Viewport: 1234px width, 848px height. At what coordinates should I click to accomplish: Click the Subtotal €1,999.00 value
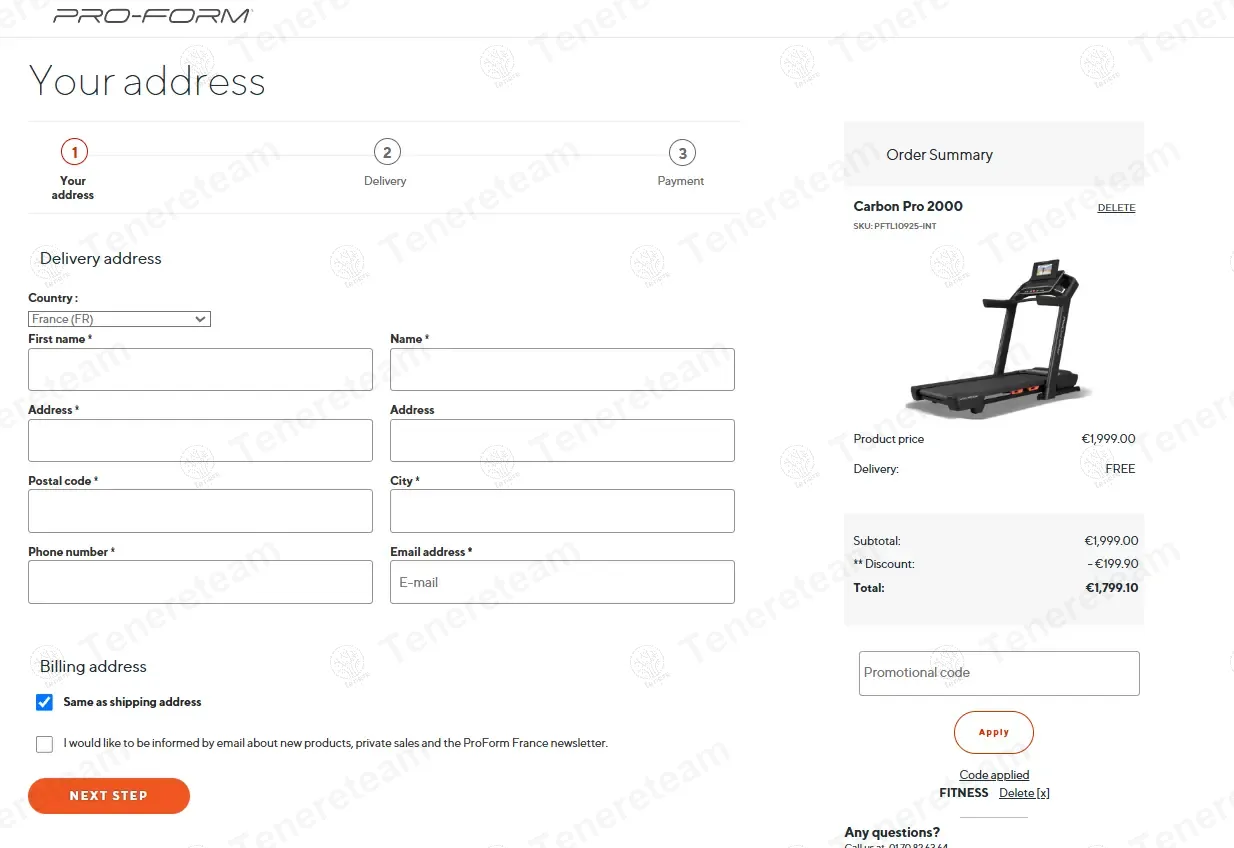click(x=1112, y=541)
